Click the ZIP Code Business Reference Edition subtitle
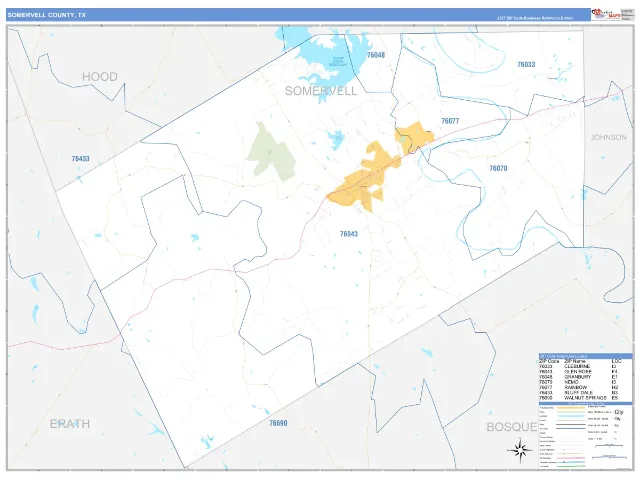This screenshot has width=640, height=480. tap(535, 18)
